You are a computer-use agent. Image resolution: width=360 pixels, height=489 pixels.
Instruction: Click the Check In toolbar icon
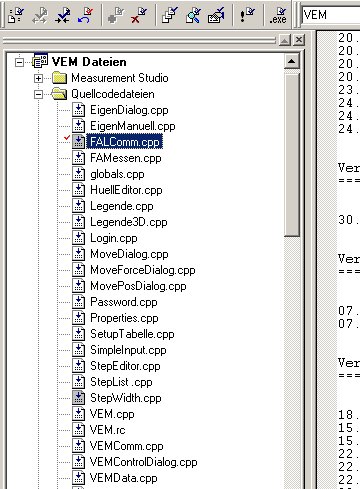pos(63,15)
